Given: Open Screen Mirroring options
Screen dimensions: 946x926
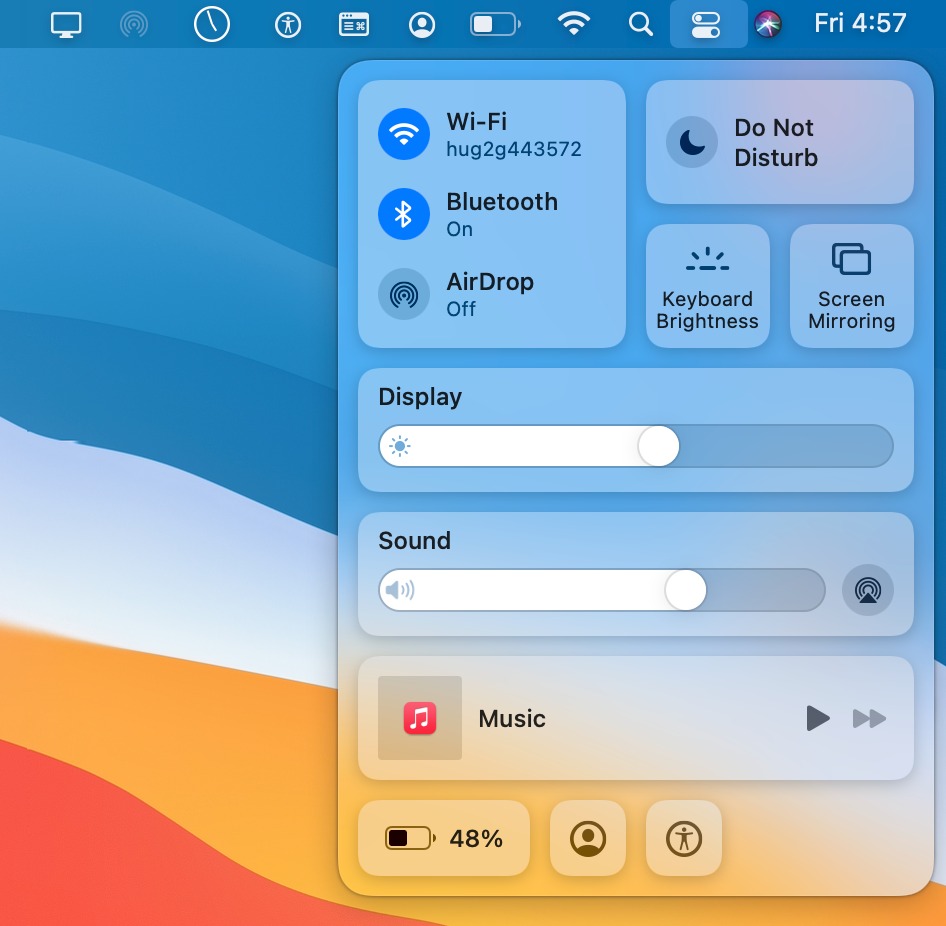Looking at the screenshot, I should [x=851, y=286].
